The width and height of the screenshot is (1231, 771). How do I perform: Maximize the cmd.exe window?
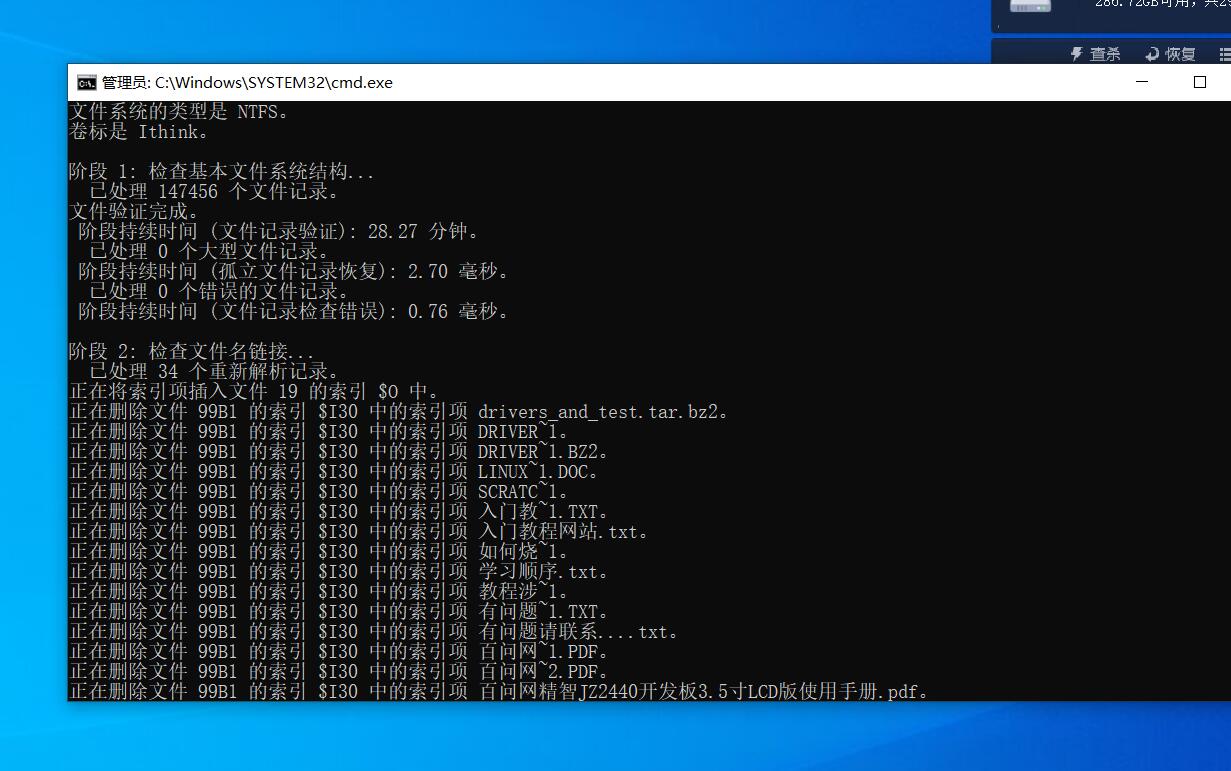(1200, 83)
